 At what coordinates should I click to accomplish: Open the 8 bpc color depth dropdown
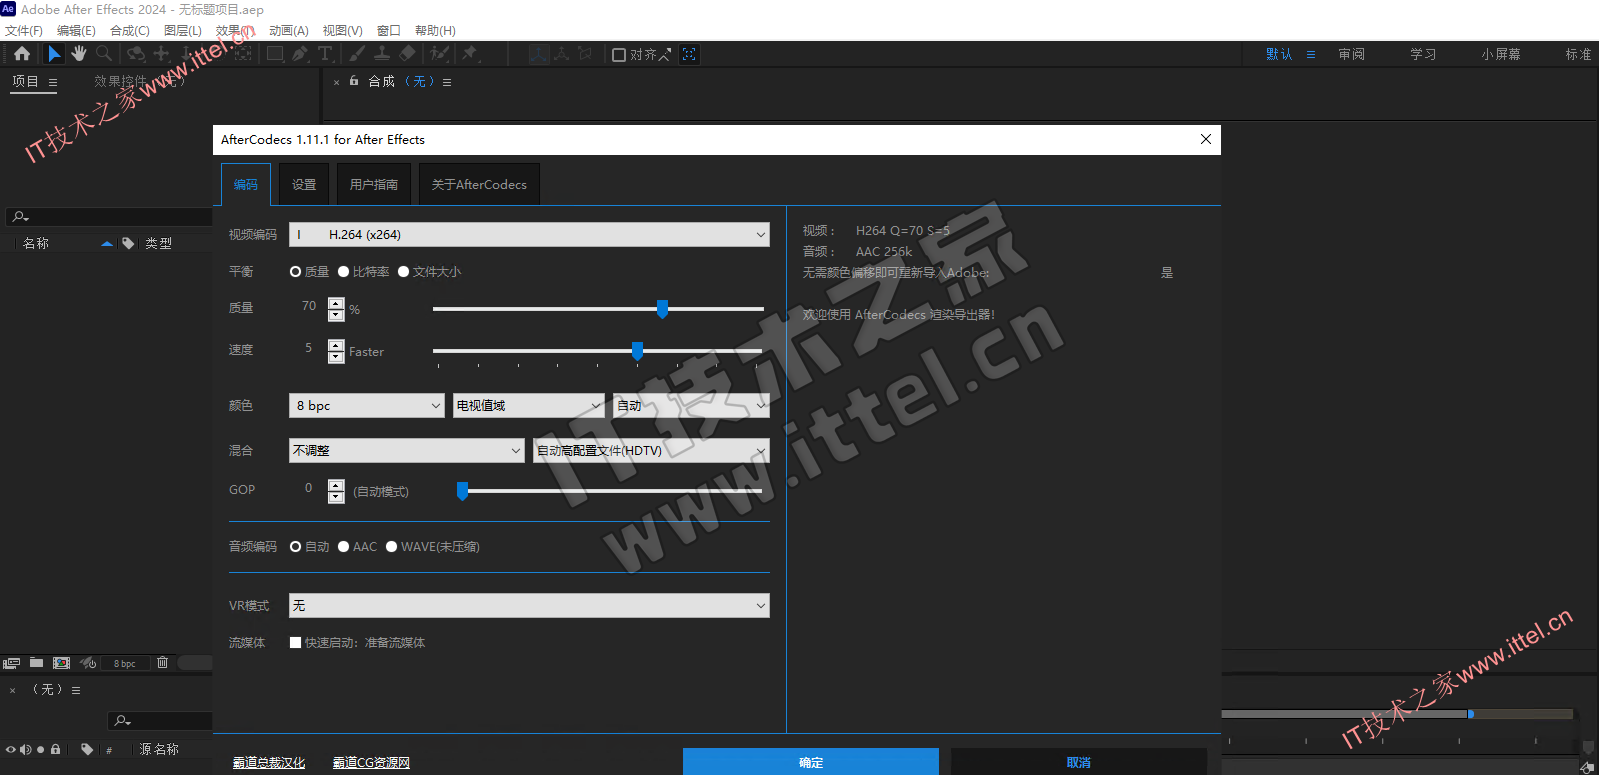tap(366, 406)
